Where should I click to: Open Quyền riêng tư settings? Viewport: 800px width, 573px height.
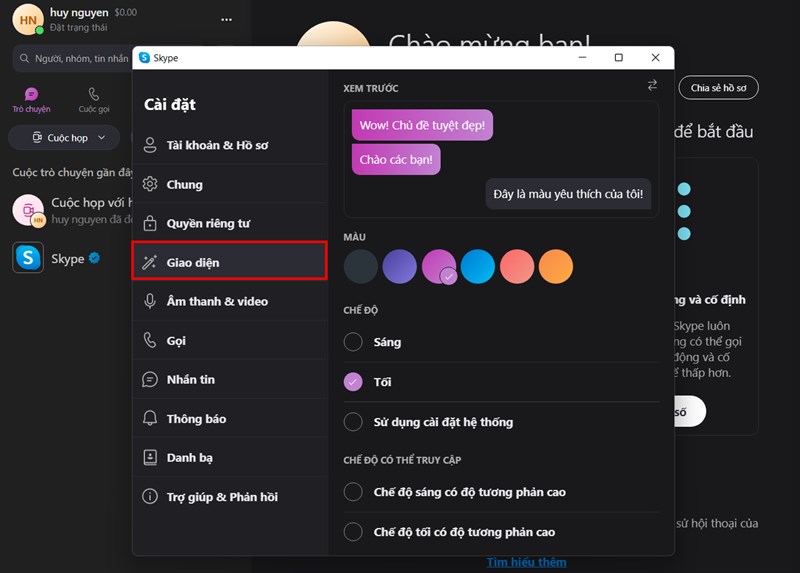tap(230, 223)
